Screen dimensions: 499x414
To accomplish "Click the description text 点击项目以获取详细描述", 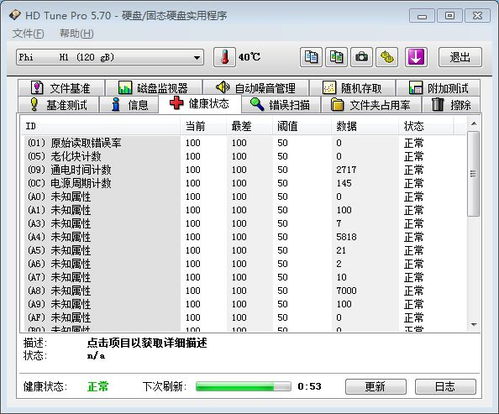I will [x=147, y=343].
